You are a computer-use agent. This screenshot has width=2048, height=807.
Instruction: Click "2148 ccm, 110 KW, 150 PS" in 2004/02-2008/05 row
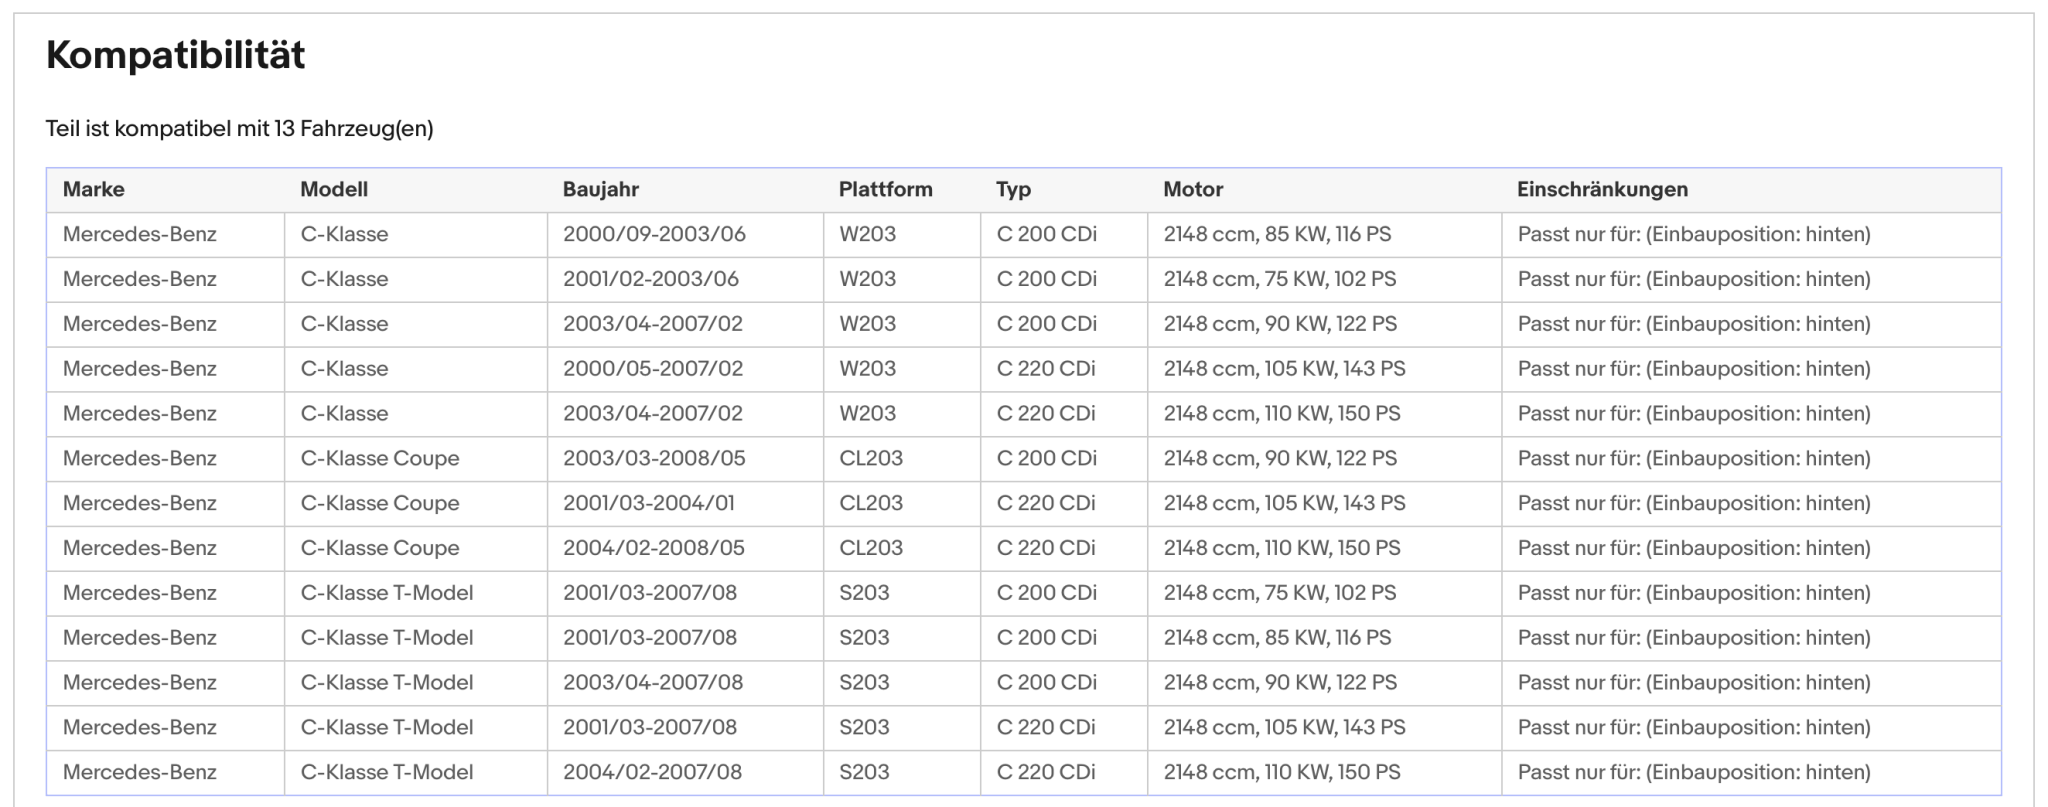coord(1282,548)
